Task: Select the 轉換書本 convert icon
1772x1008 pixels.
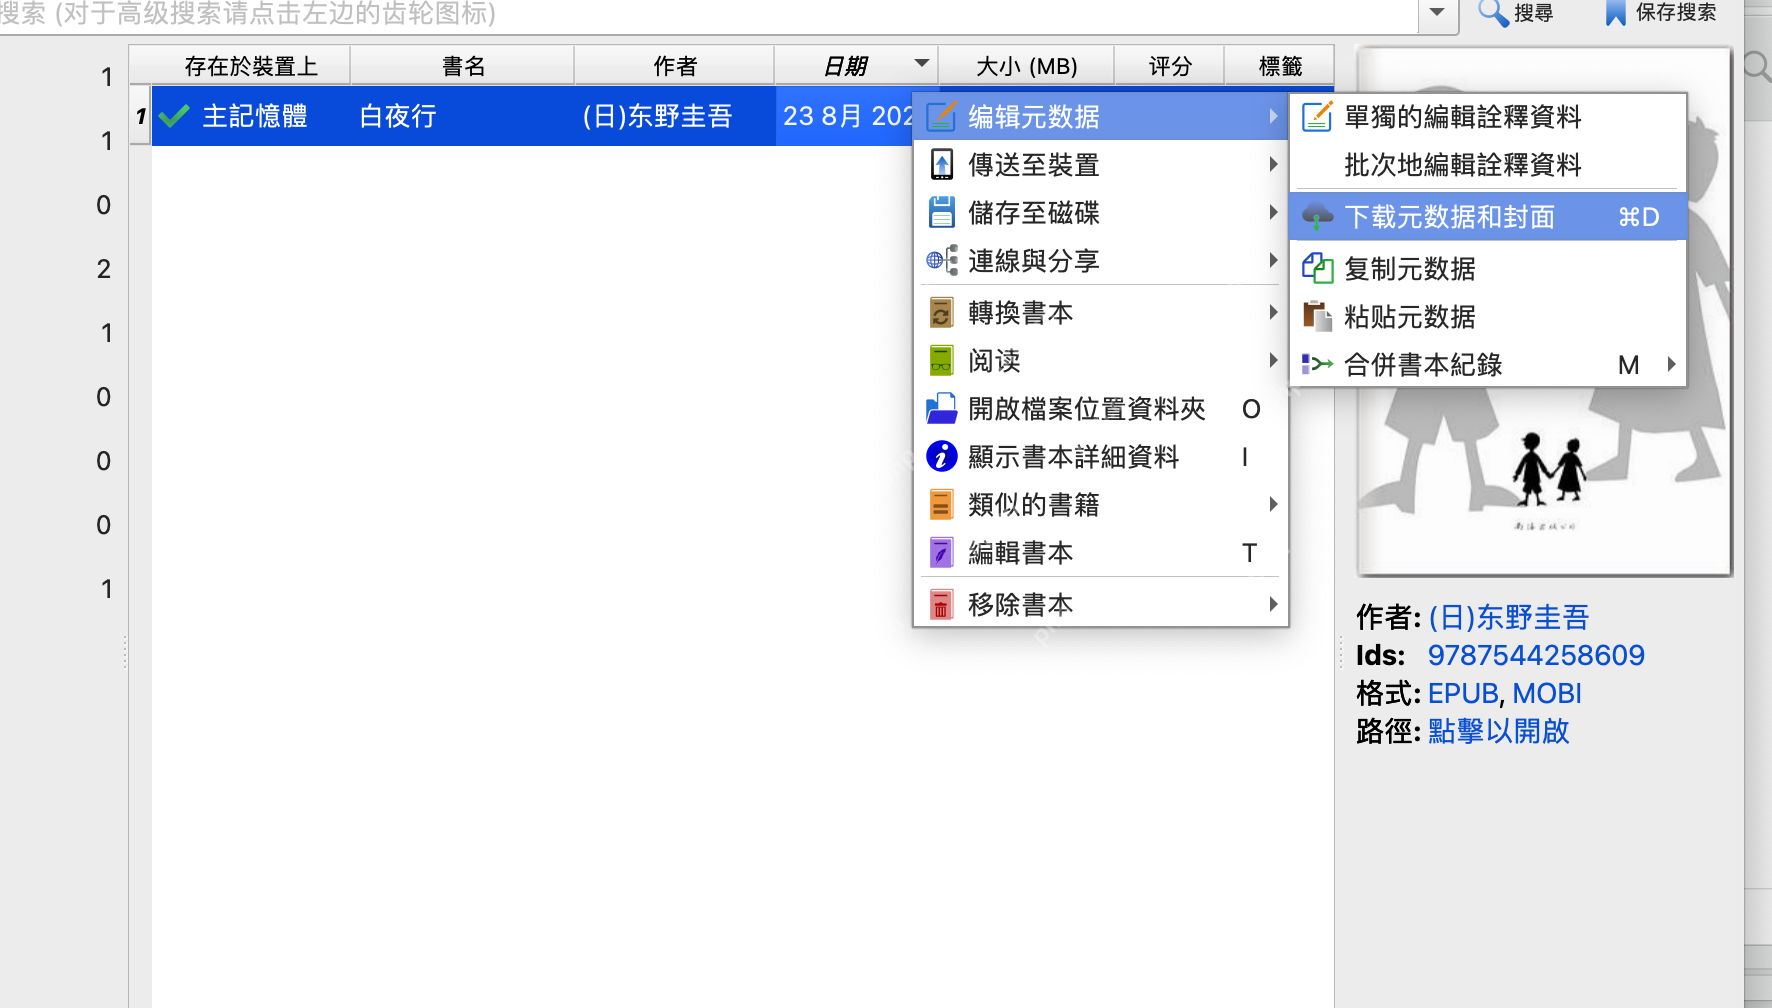Action: pos(941,312)
